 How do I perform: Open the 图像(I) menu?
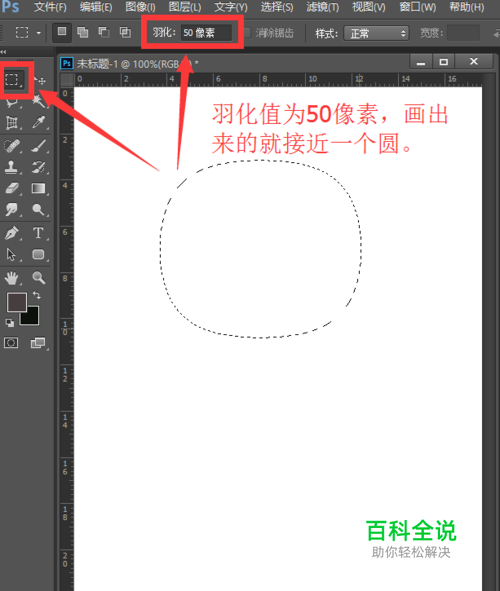click(140, 7)
